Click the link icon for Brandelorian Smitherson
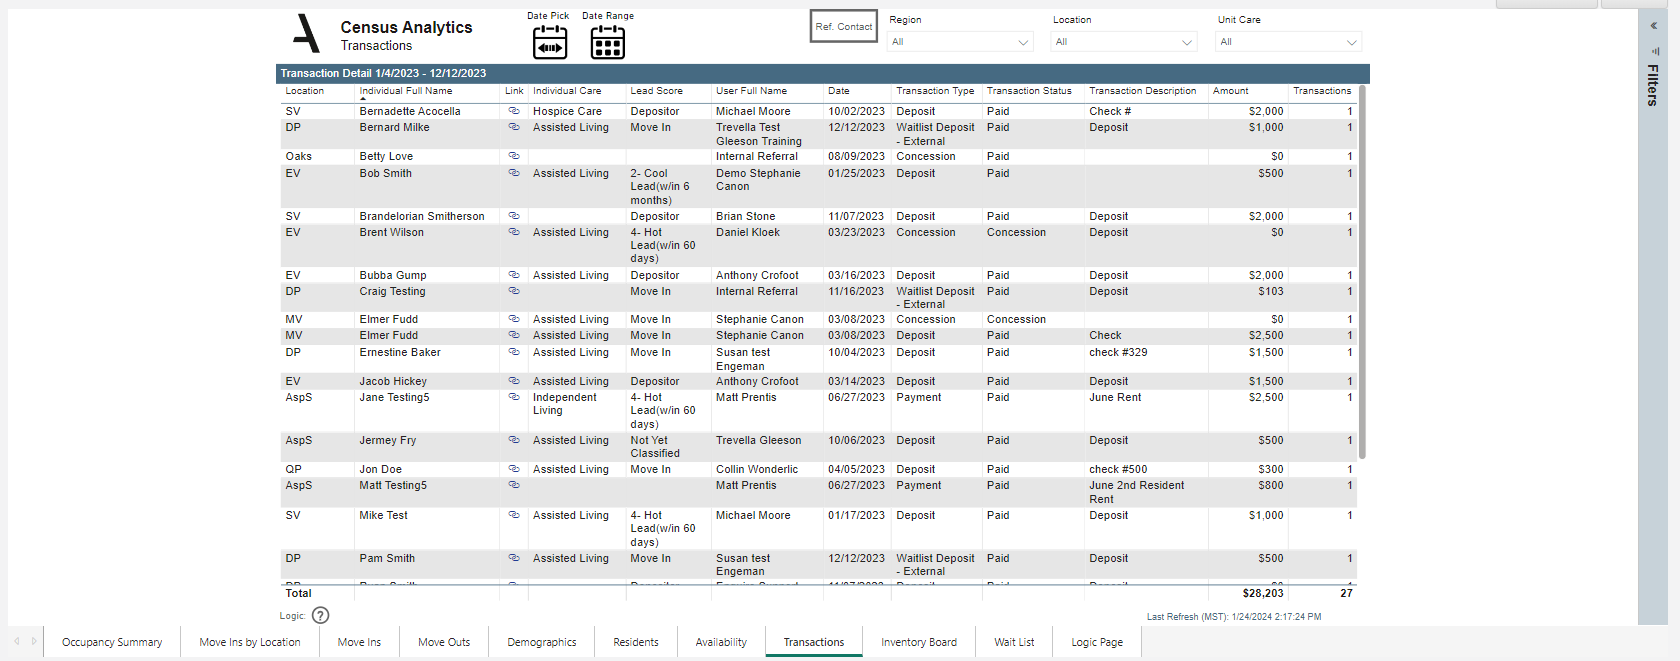The width and height of the screenshot is (1680, 661). (x=514, y=216)
